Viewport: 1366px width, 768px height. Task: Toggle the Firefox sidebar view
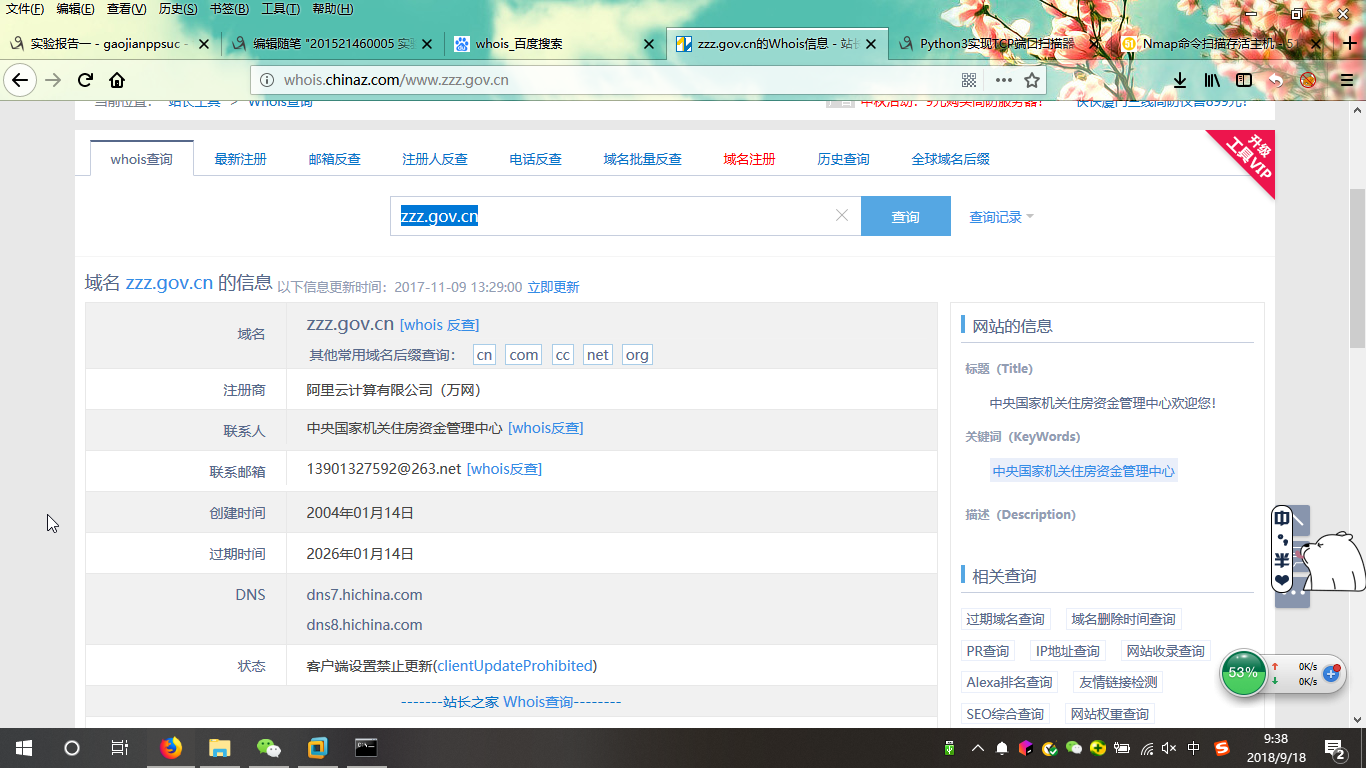(x=1244, y=80)
